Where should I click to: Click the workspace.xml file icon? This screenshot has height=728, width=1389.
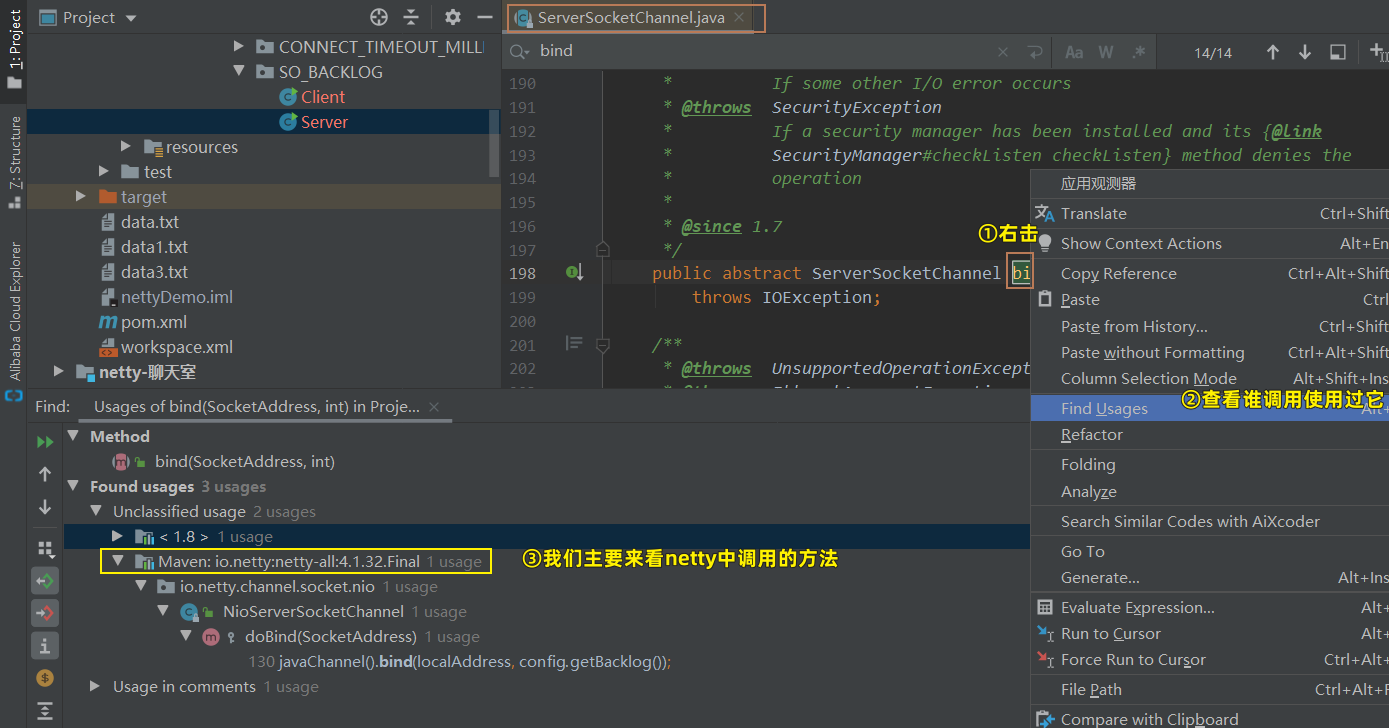[x=108, y=347]
